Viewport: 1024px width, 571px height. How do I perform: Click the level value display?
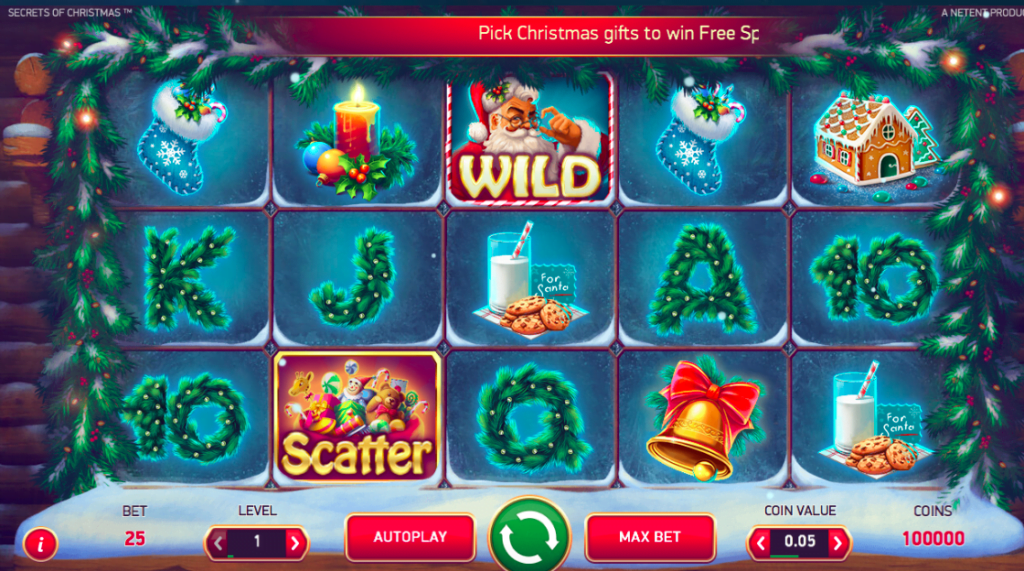[257, 542]
